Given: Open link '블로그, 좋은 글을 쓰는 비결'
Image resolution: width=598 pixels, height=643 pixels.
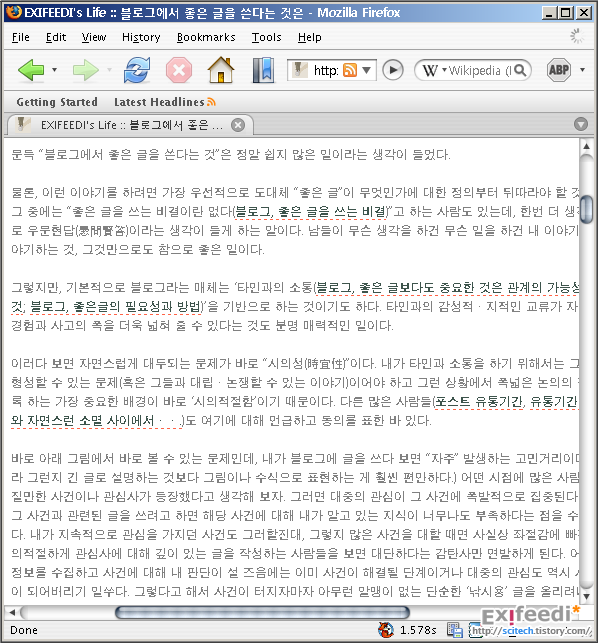Looking at the screenshot, I should 310,212.
